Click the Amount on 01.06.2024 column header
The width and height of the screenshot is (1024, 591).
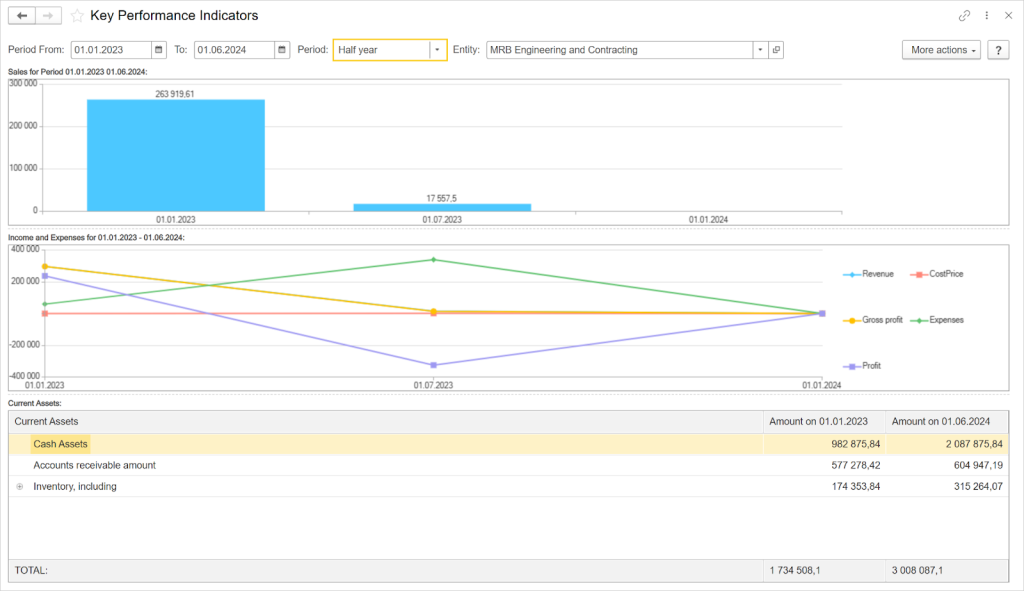pyautogui.click(x=947, y=422)
